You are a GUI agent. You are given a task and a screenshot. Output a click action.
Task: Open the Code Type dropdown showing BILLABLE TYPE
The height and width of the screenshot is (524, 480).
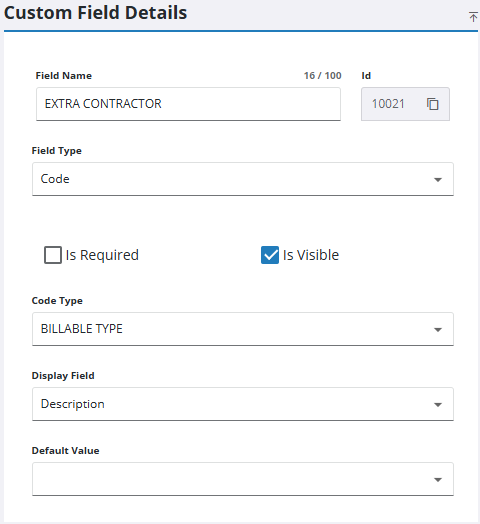click(243, 329)
